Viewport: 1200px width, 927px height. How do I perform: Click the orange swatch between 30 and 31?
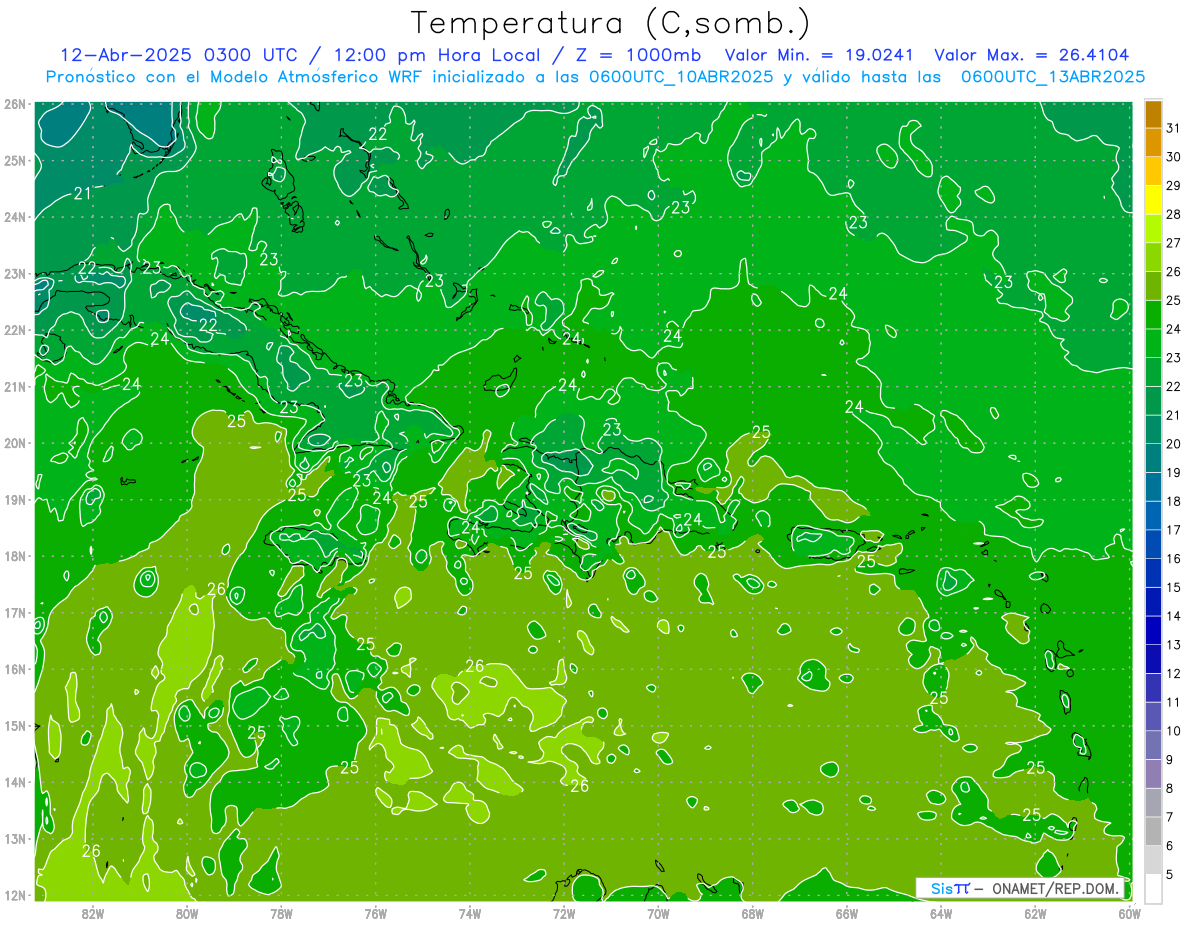click(1153, 142)
